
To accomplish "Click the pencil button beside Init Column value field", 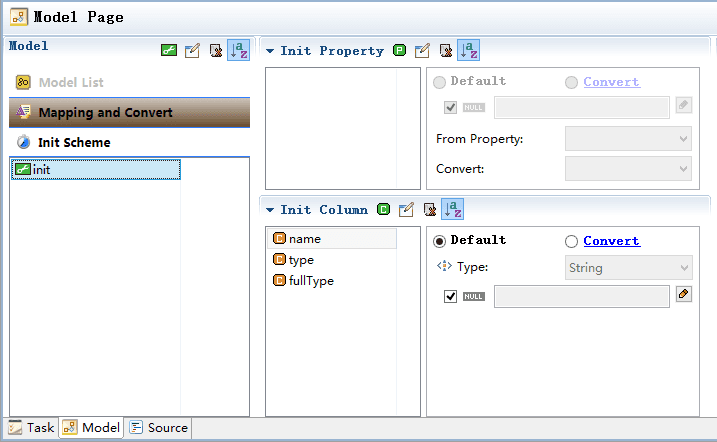I will coord(684,294).
